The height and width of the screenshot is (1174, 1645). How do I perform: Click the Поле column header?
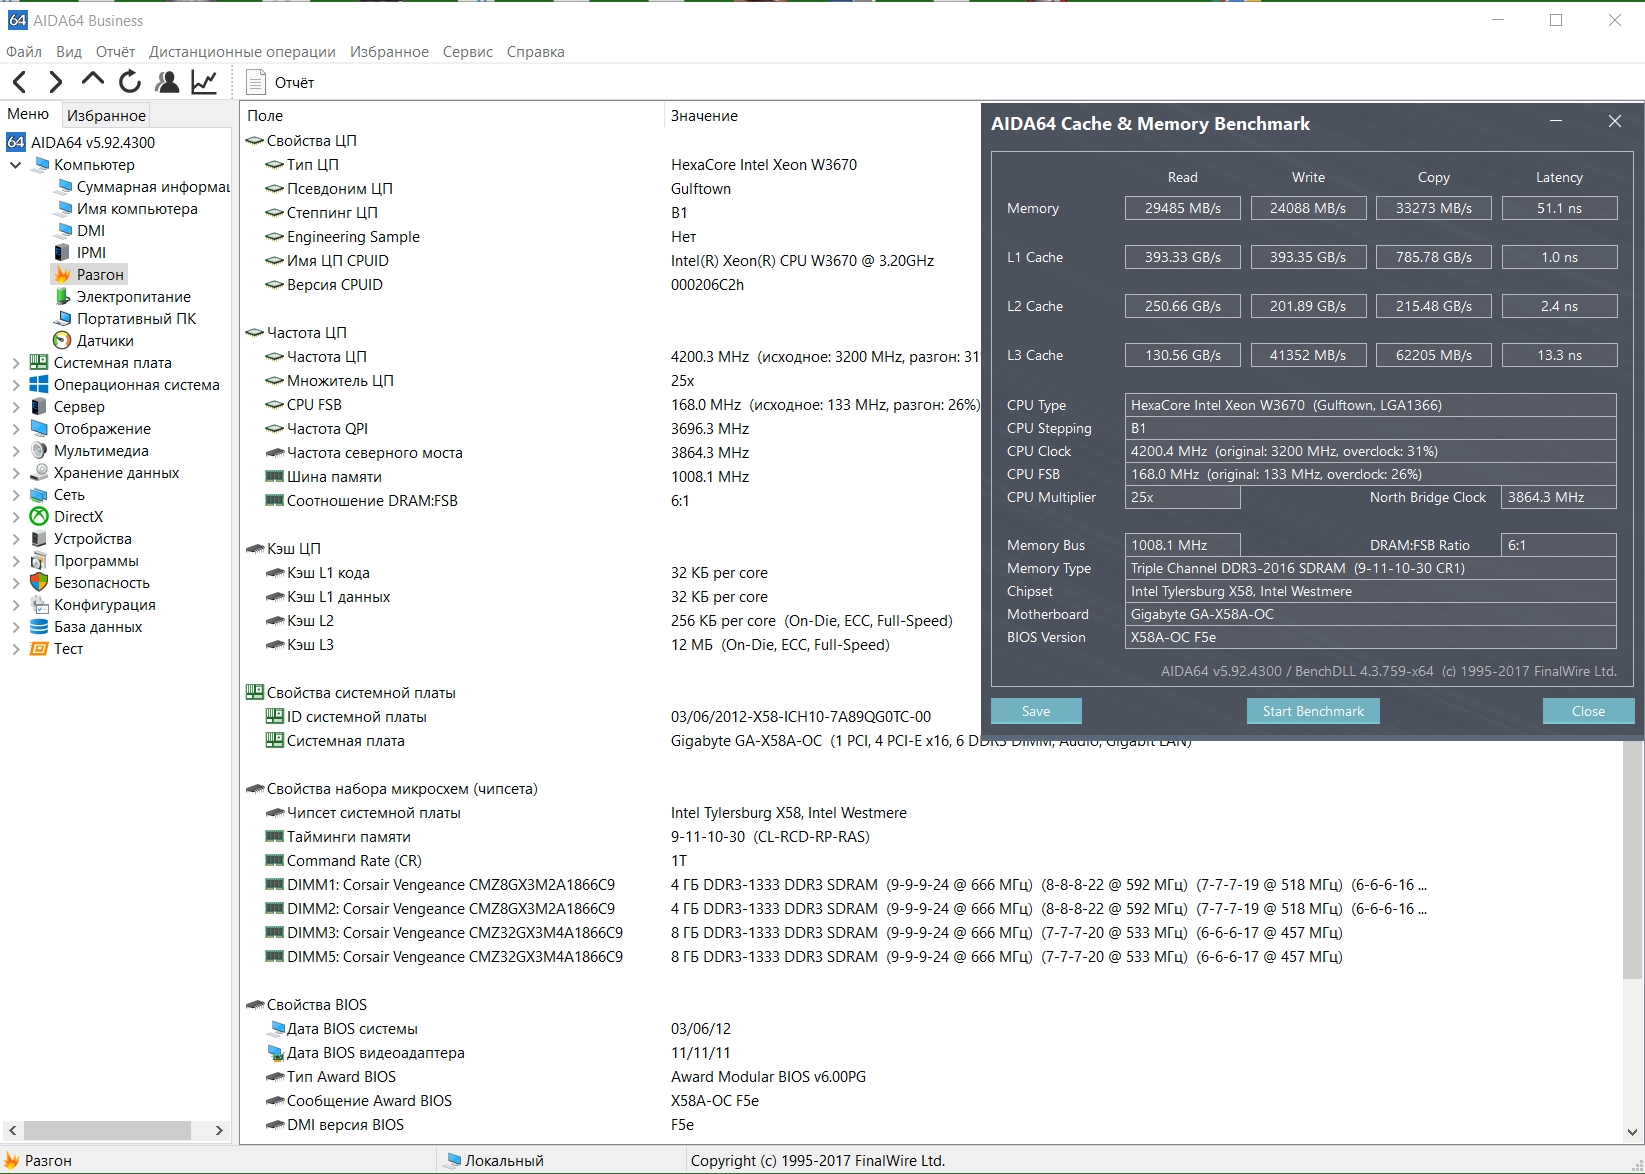pos(265,116)
